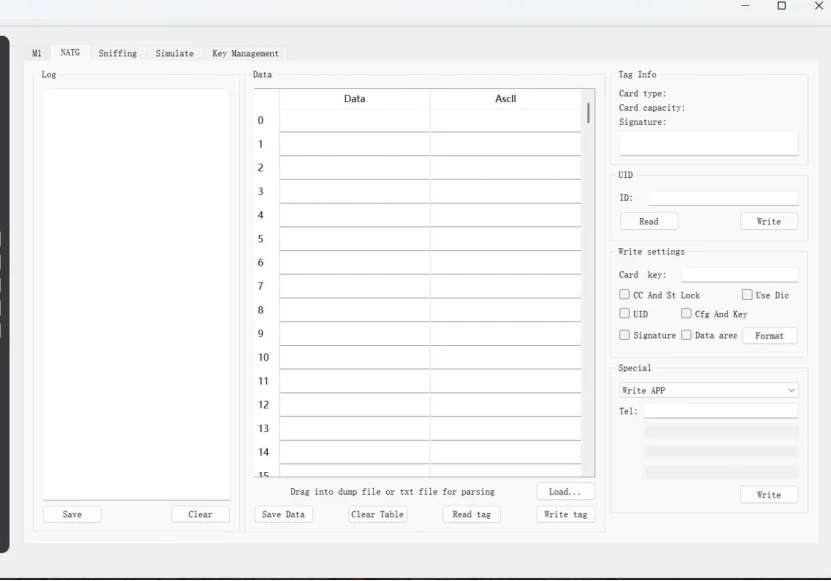831x581 pixels.
Task: Click Read in the UID section
Action: (x=649, y=222)
